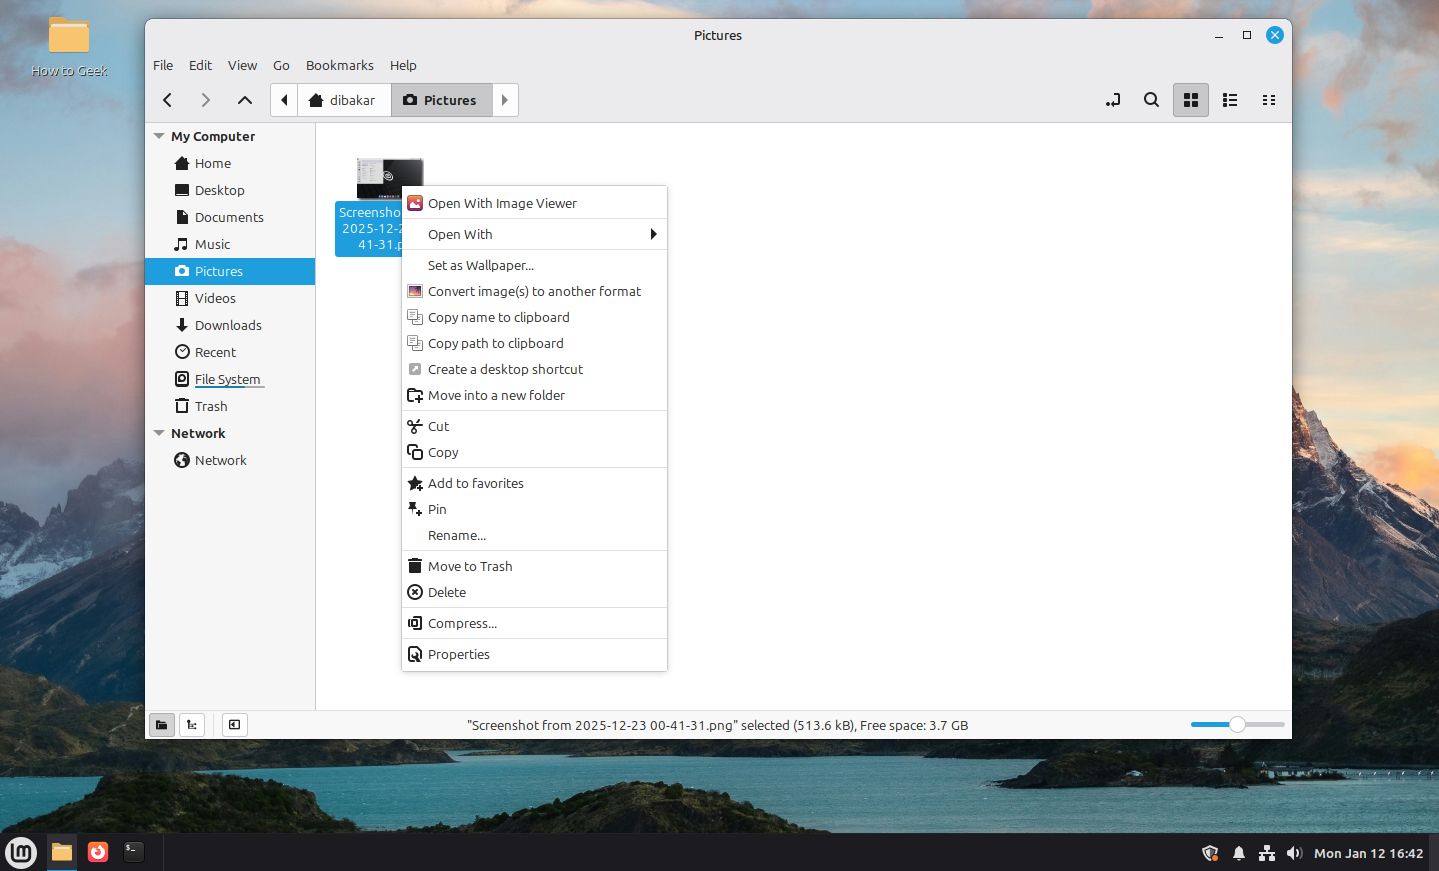Choose Set as Wallpaper from the context menu

click(x=479, y=265)
